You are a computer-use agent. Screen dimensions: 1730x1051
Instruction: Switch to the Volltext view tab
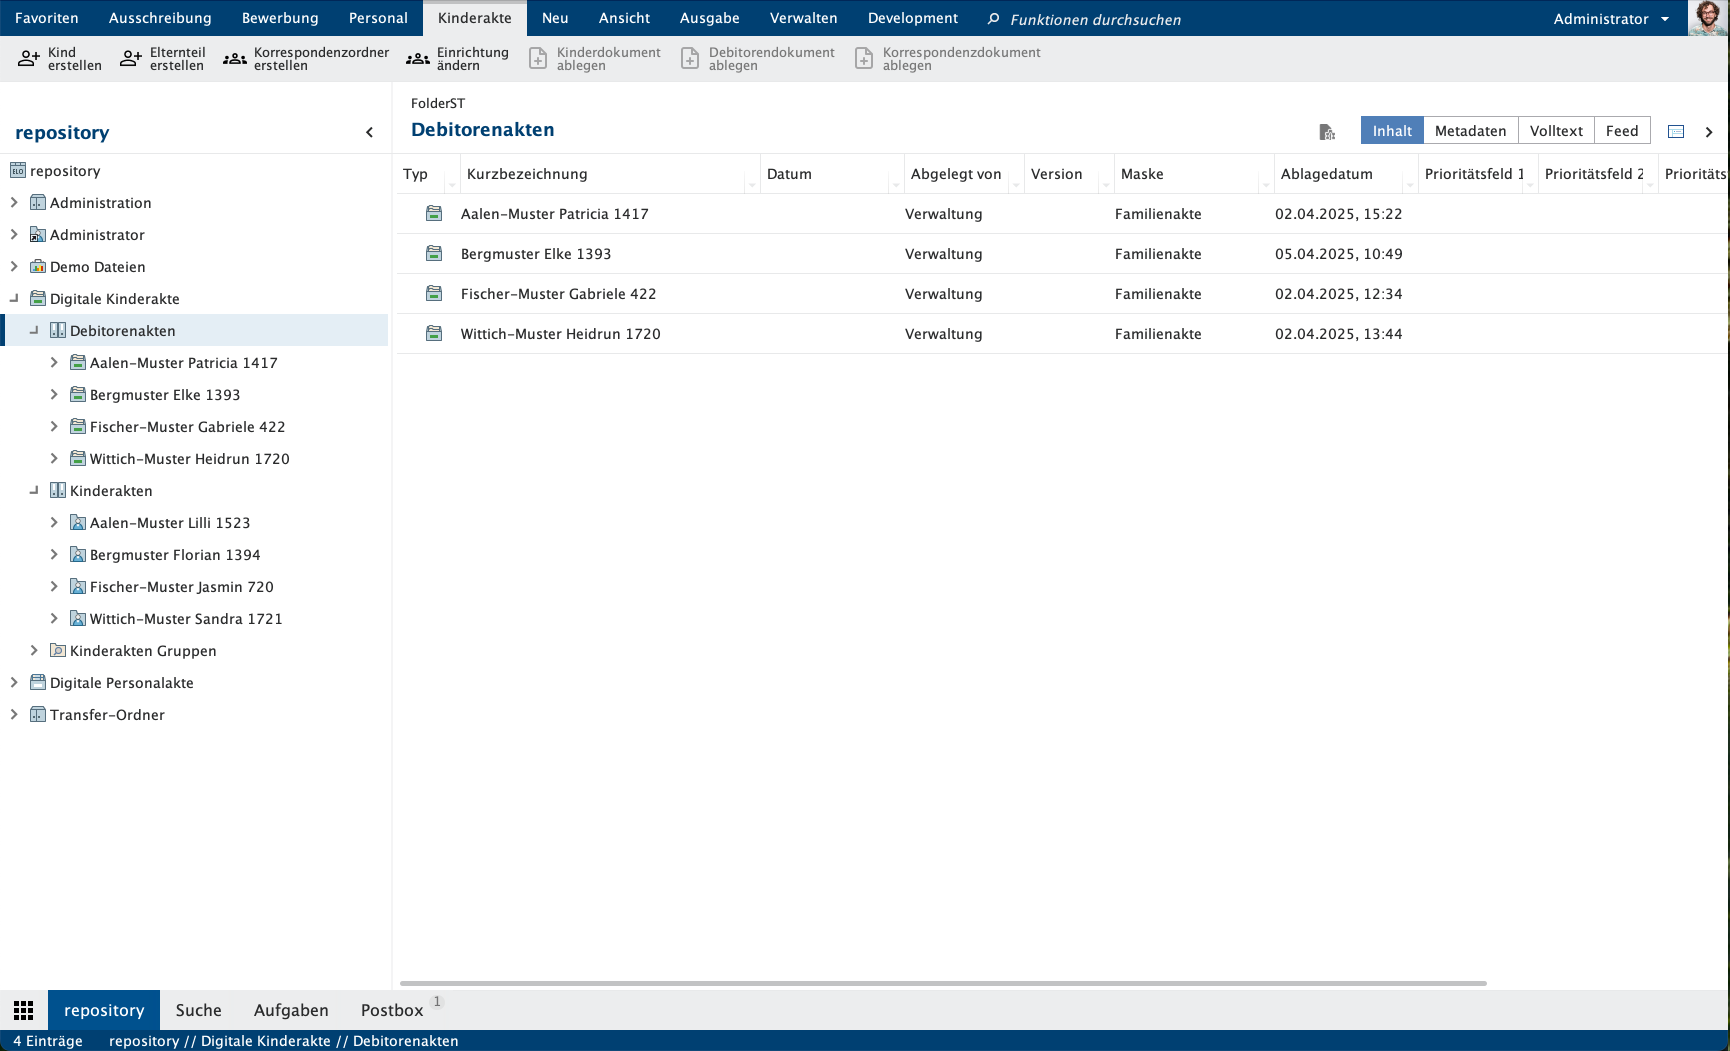(x=1556, y=131)
